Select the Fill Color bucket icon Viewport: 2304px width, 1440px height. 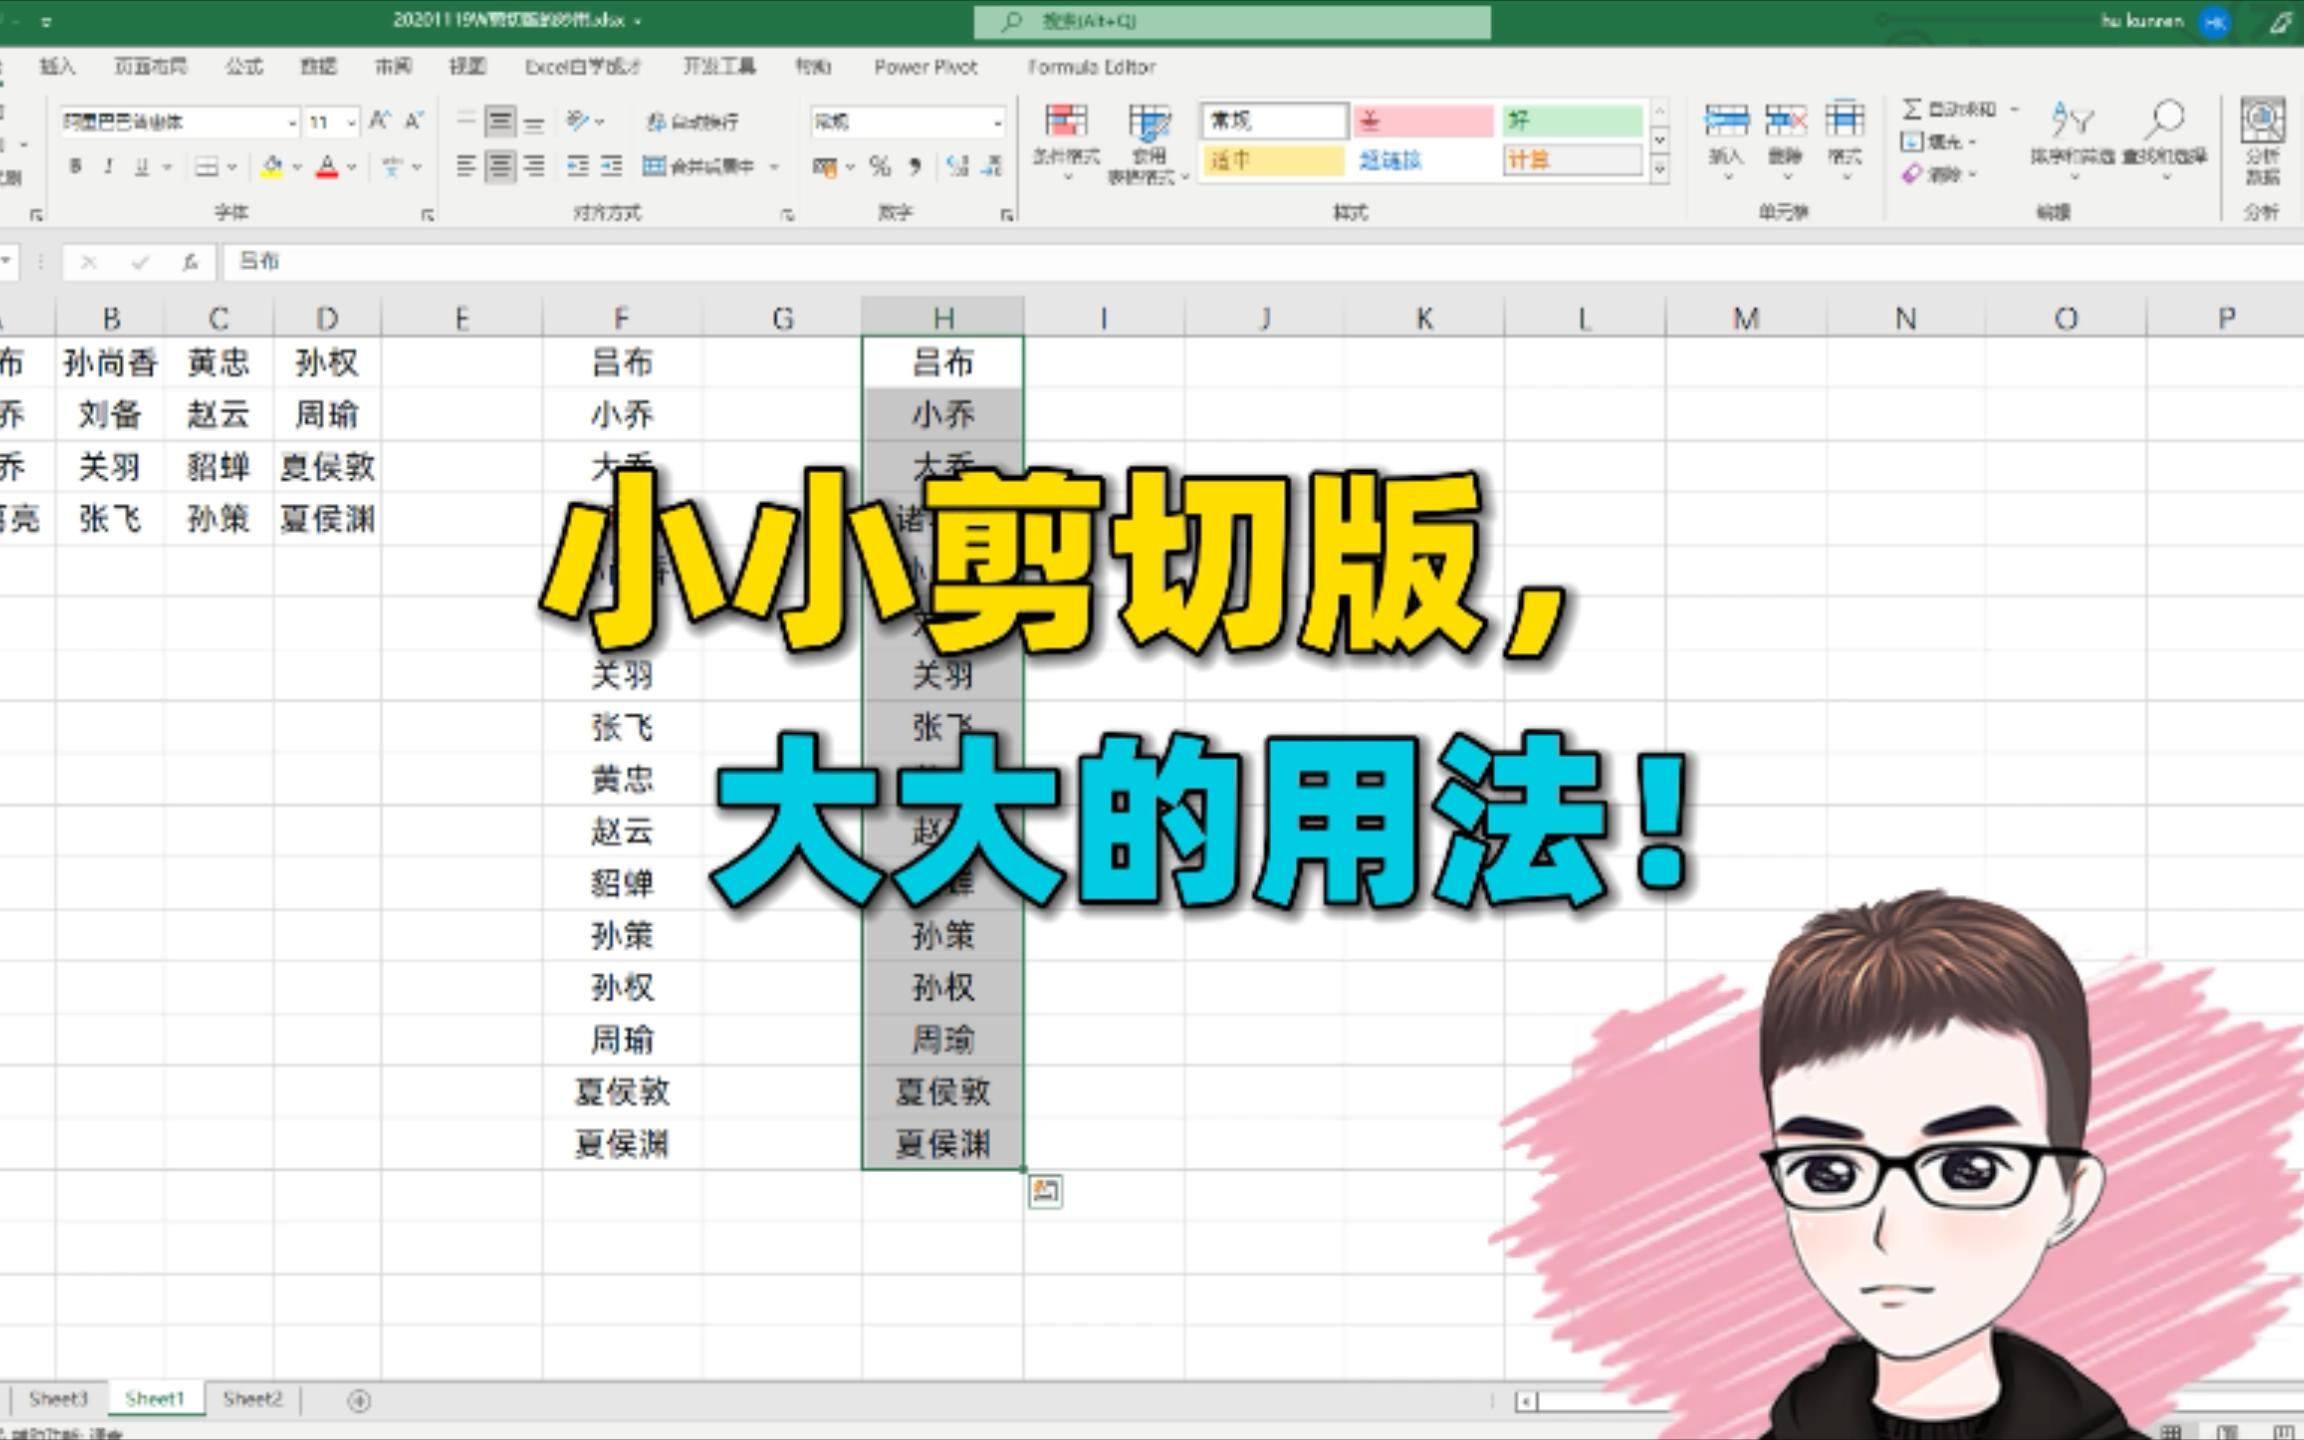pyautogui.click(x=272, y=166)
